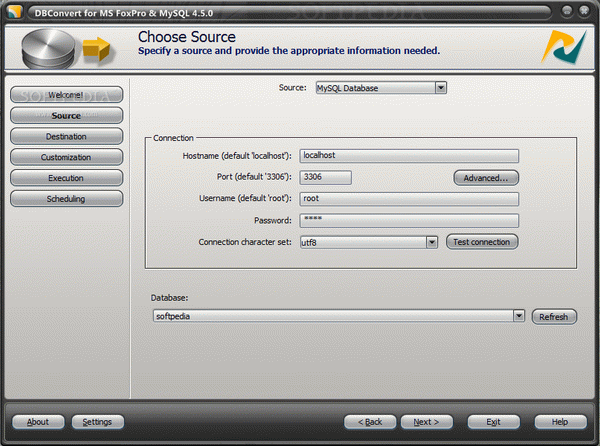Open the Scheduling step
This screenshot has width=600, height=446.
tap(67, 199)
